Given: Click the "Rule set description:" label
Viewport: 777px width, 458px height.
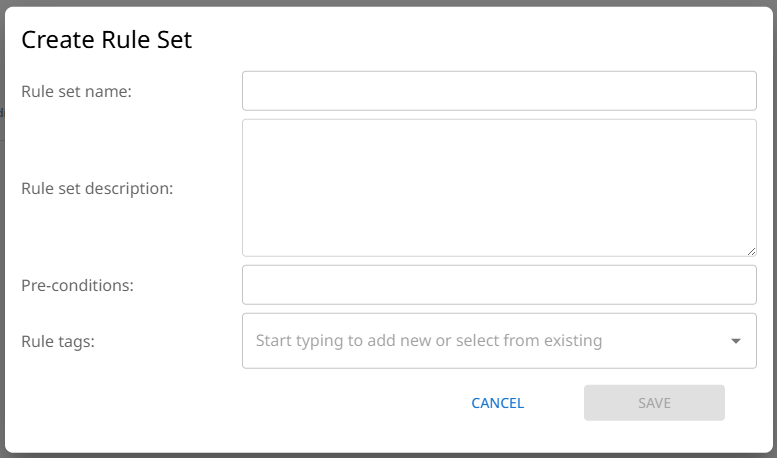Looking at the screenshot, I should [x=97, y=188].
